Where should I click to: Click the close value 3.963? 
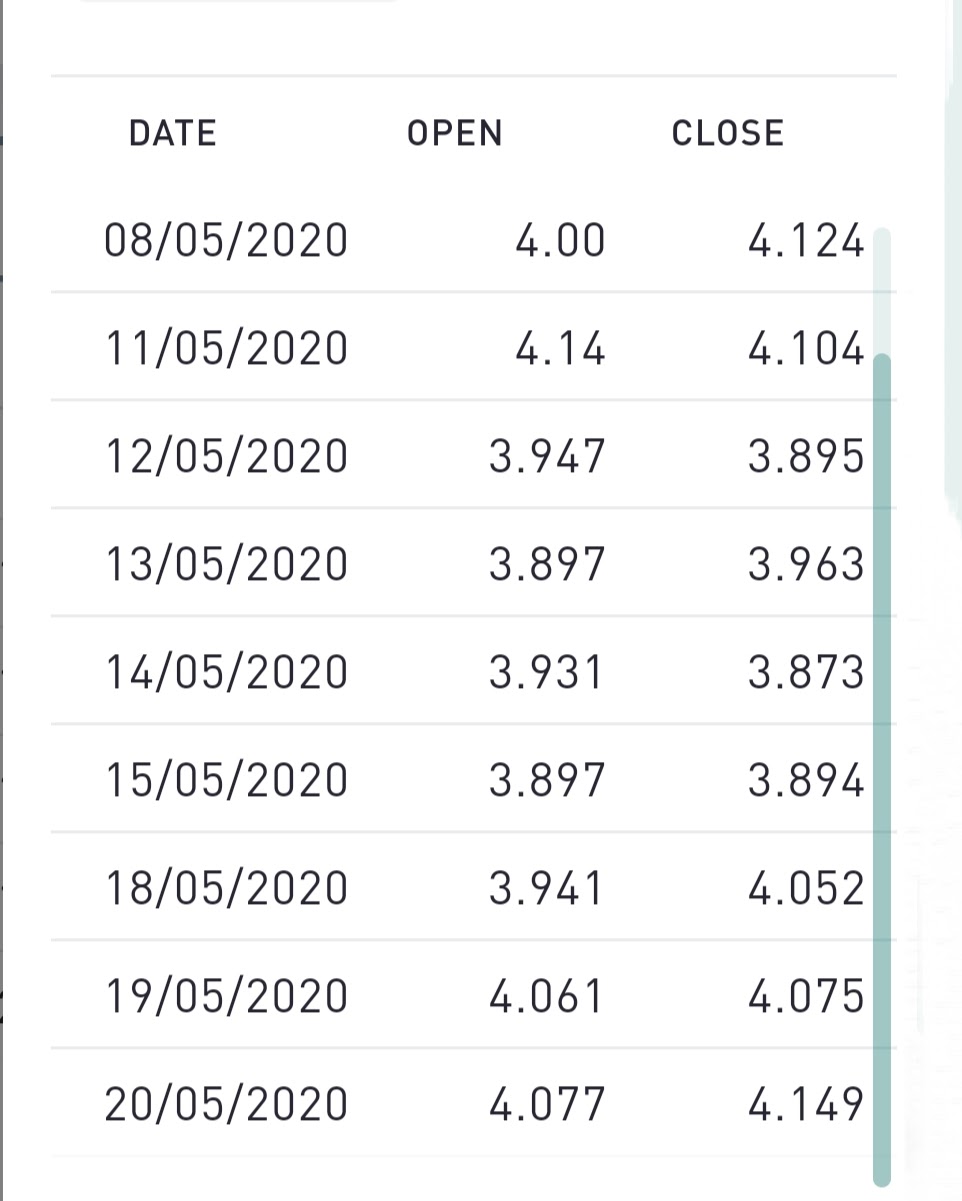[x=805, y=565]
